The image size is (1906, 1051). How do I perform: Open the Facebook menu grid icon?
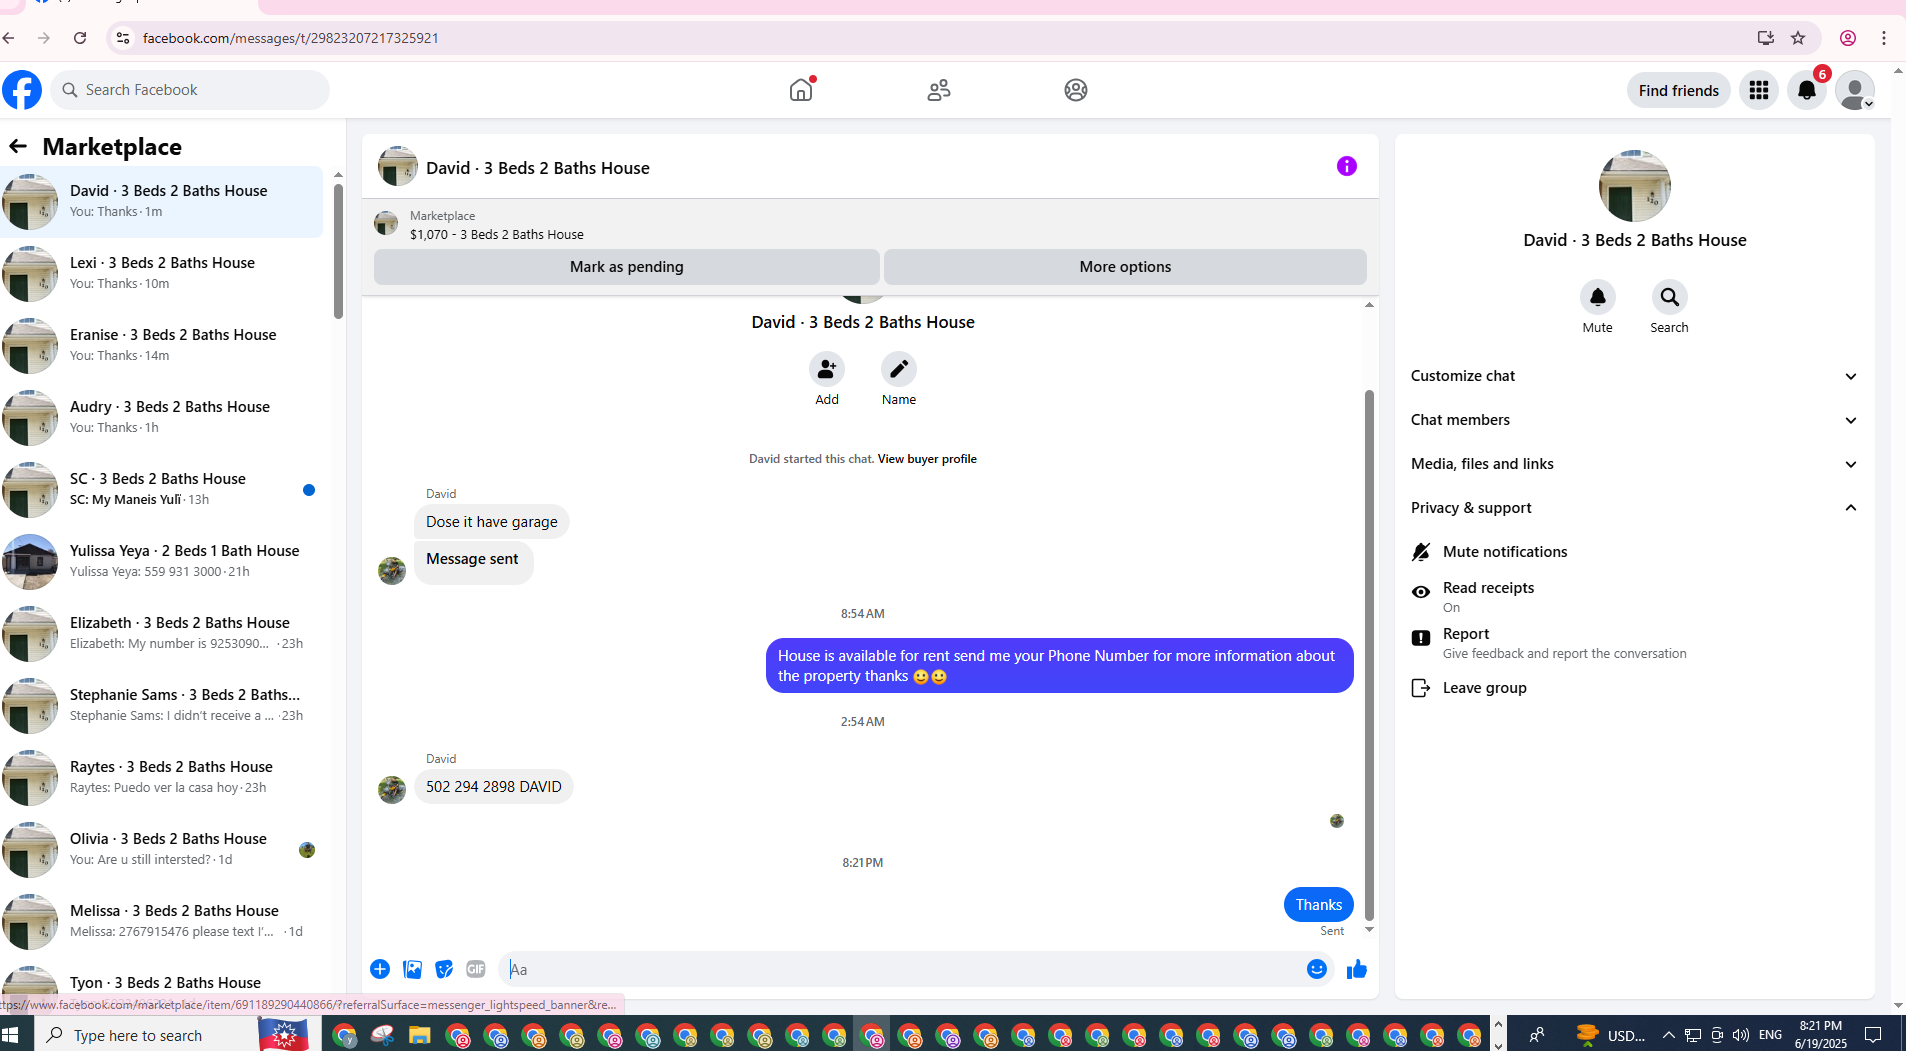click(1758, 90)
